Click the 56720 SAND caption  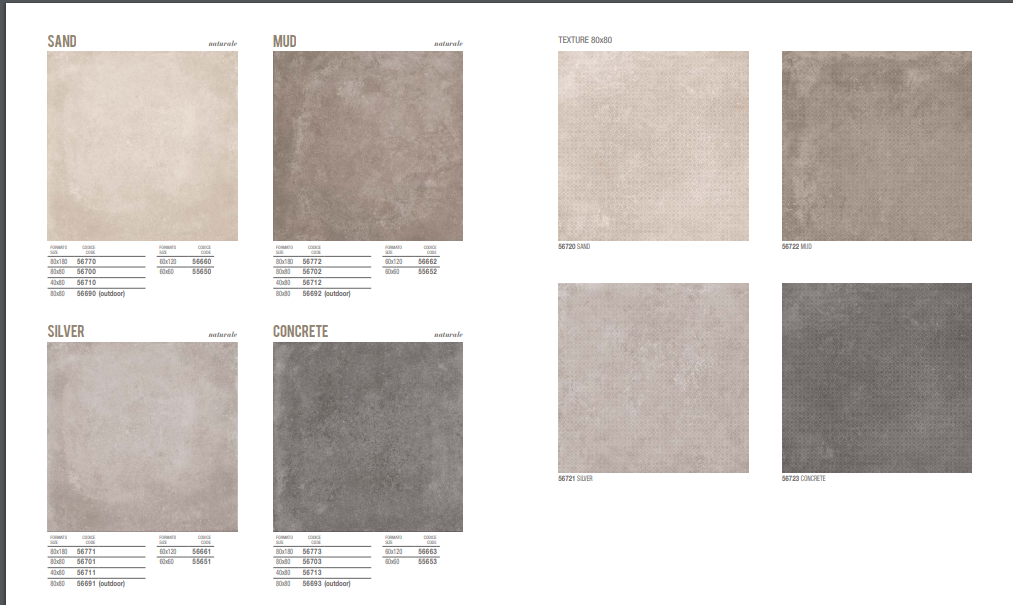tap(574, 246)
